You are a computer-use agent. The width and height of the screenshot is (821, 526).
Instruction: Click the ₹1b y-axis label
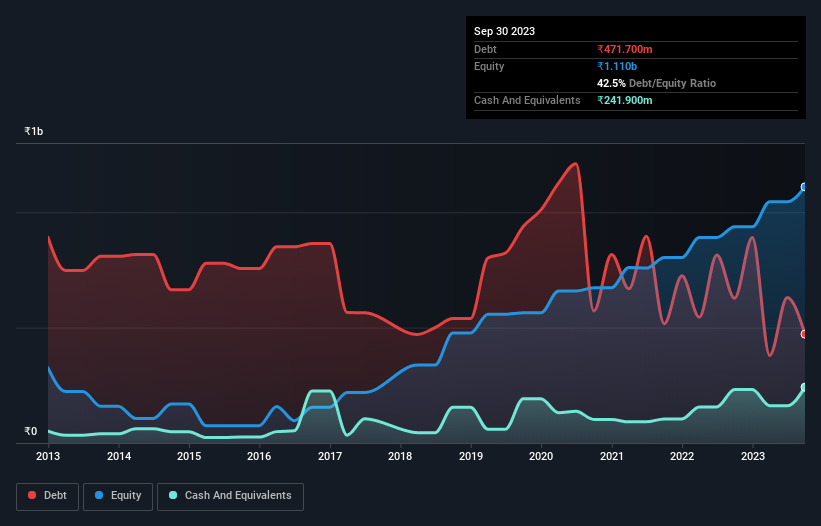[x=34, y=131]
